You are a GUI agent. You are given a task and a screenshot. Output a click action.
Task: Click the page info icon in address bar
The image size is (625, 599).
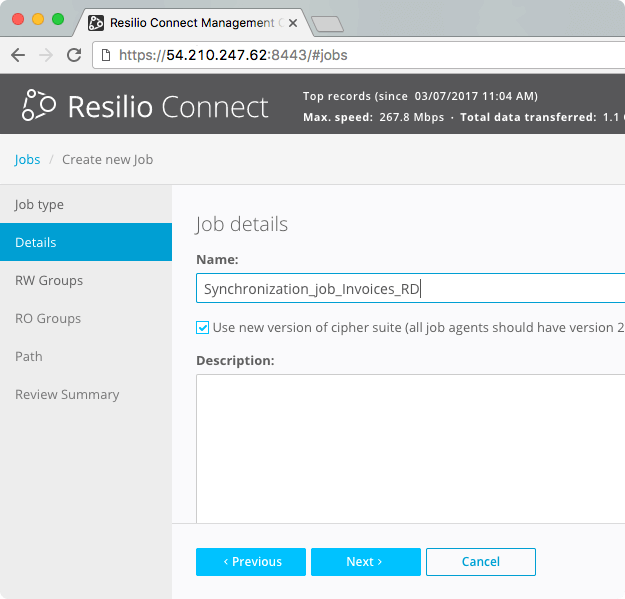tap(106, 55)
